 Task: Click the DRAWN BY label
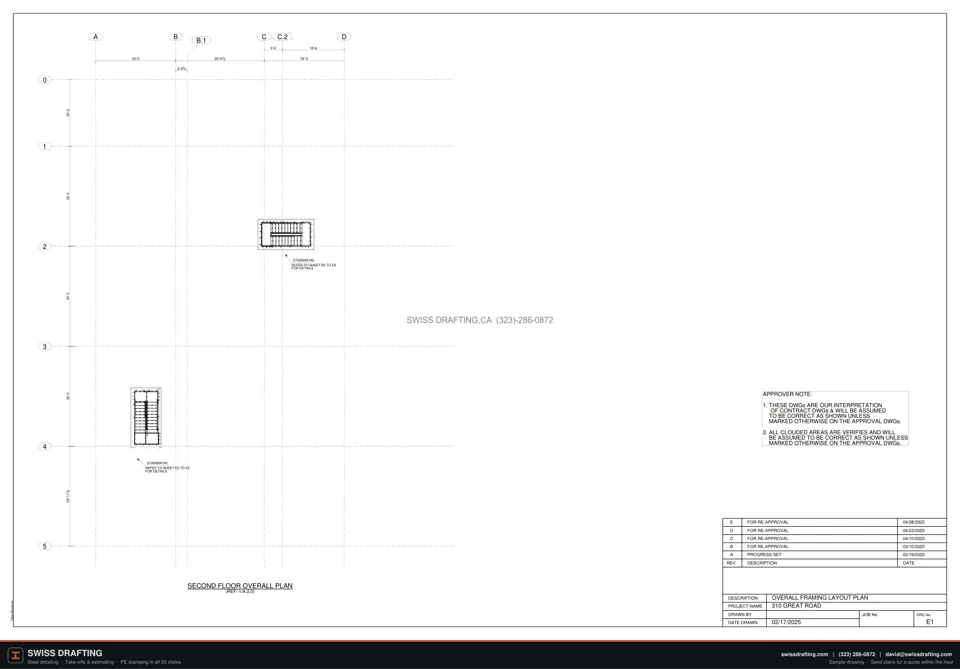tap(740, 615)
